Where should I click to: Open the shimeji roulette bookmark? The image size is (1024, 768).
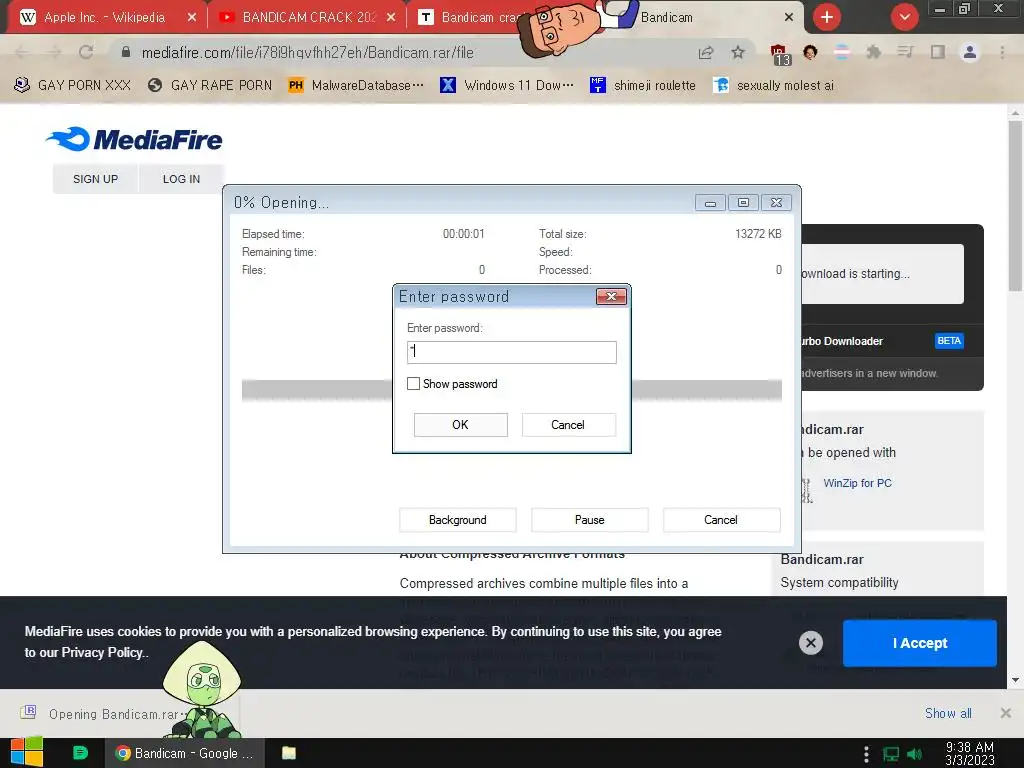(x=643, y=86)
